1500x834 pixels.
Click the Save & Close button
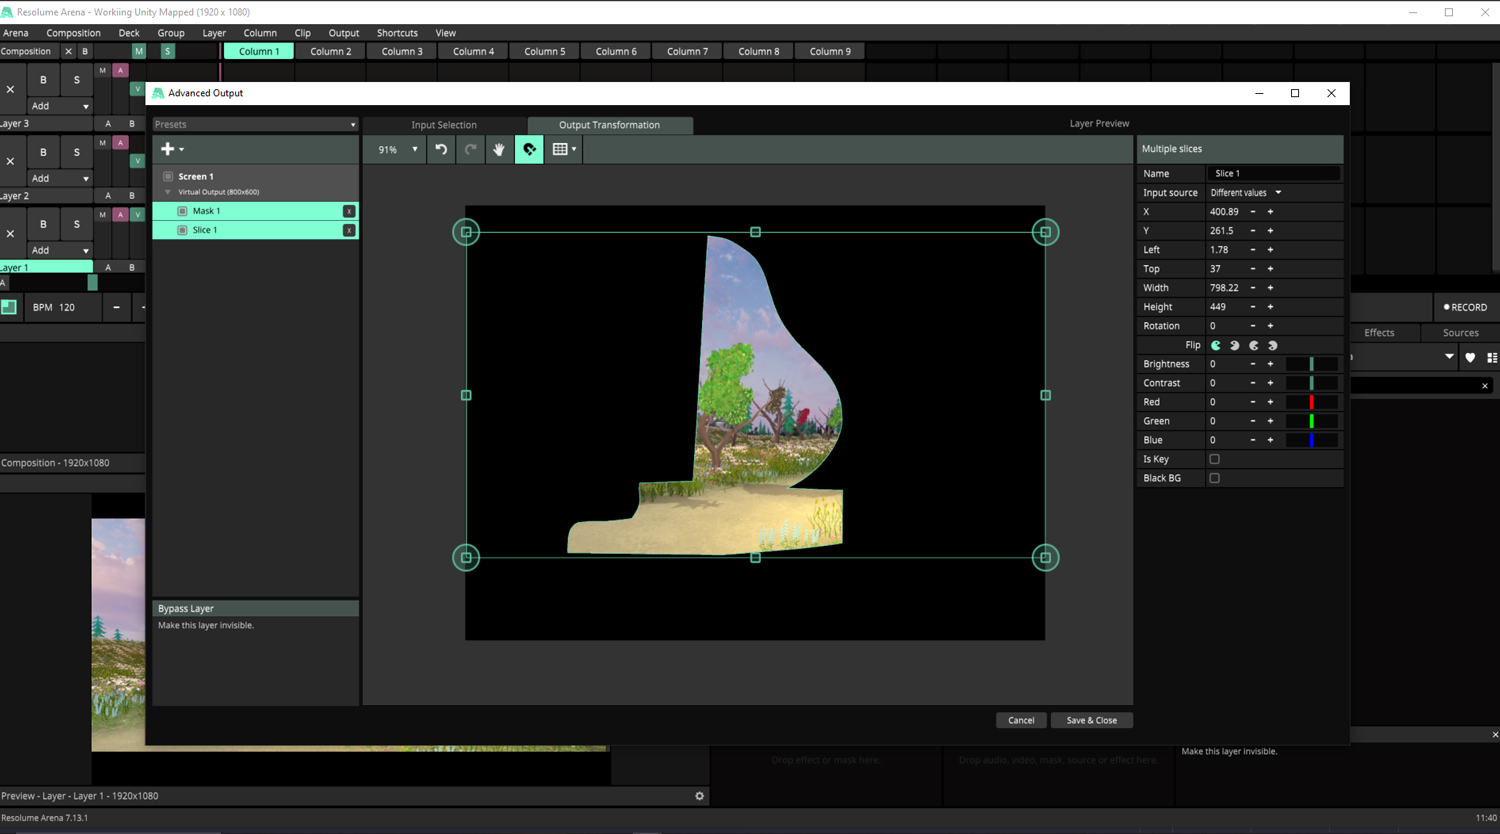(x=1091, y=720)
